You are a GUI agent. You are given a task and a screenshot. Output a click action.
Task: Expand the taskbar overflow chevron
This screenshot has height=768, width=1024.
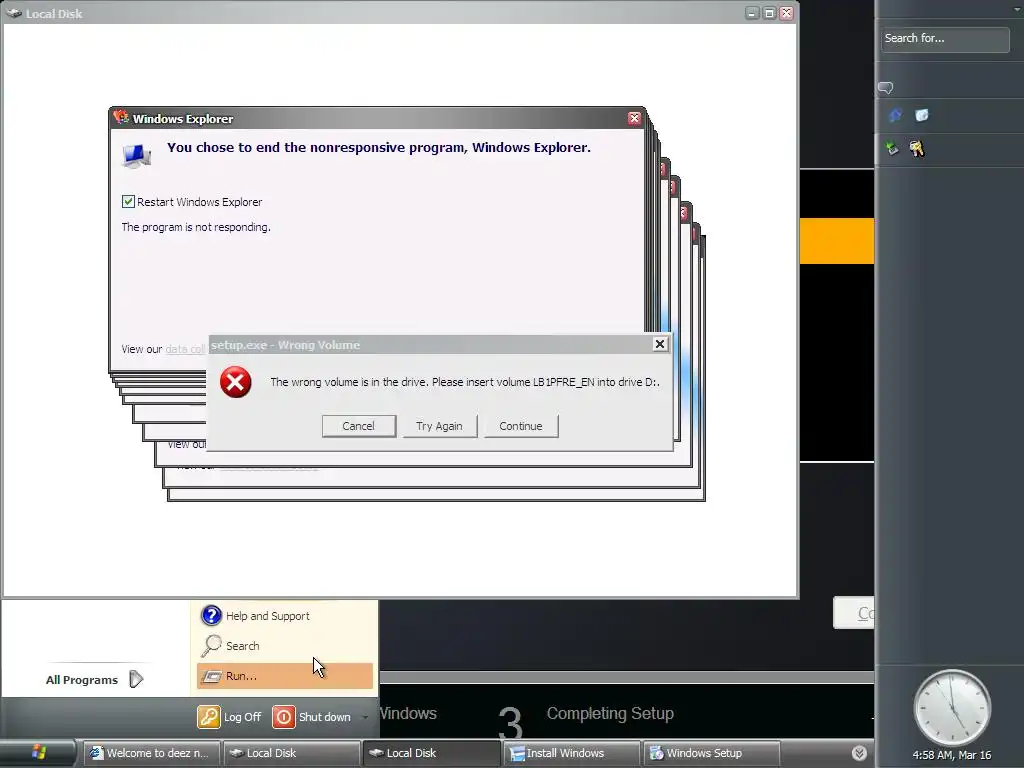point(859,753)
